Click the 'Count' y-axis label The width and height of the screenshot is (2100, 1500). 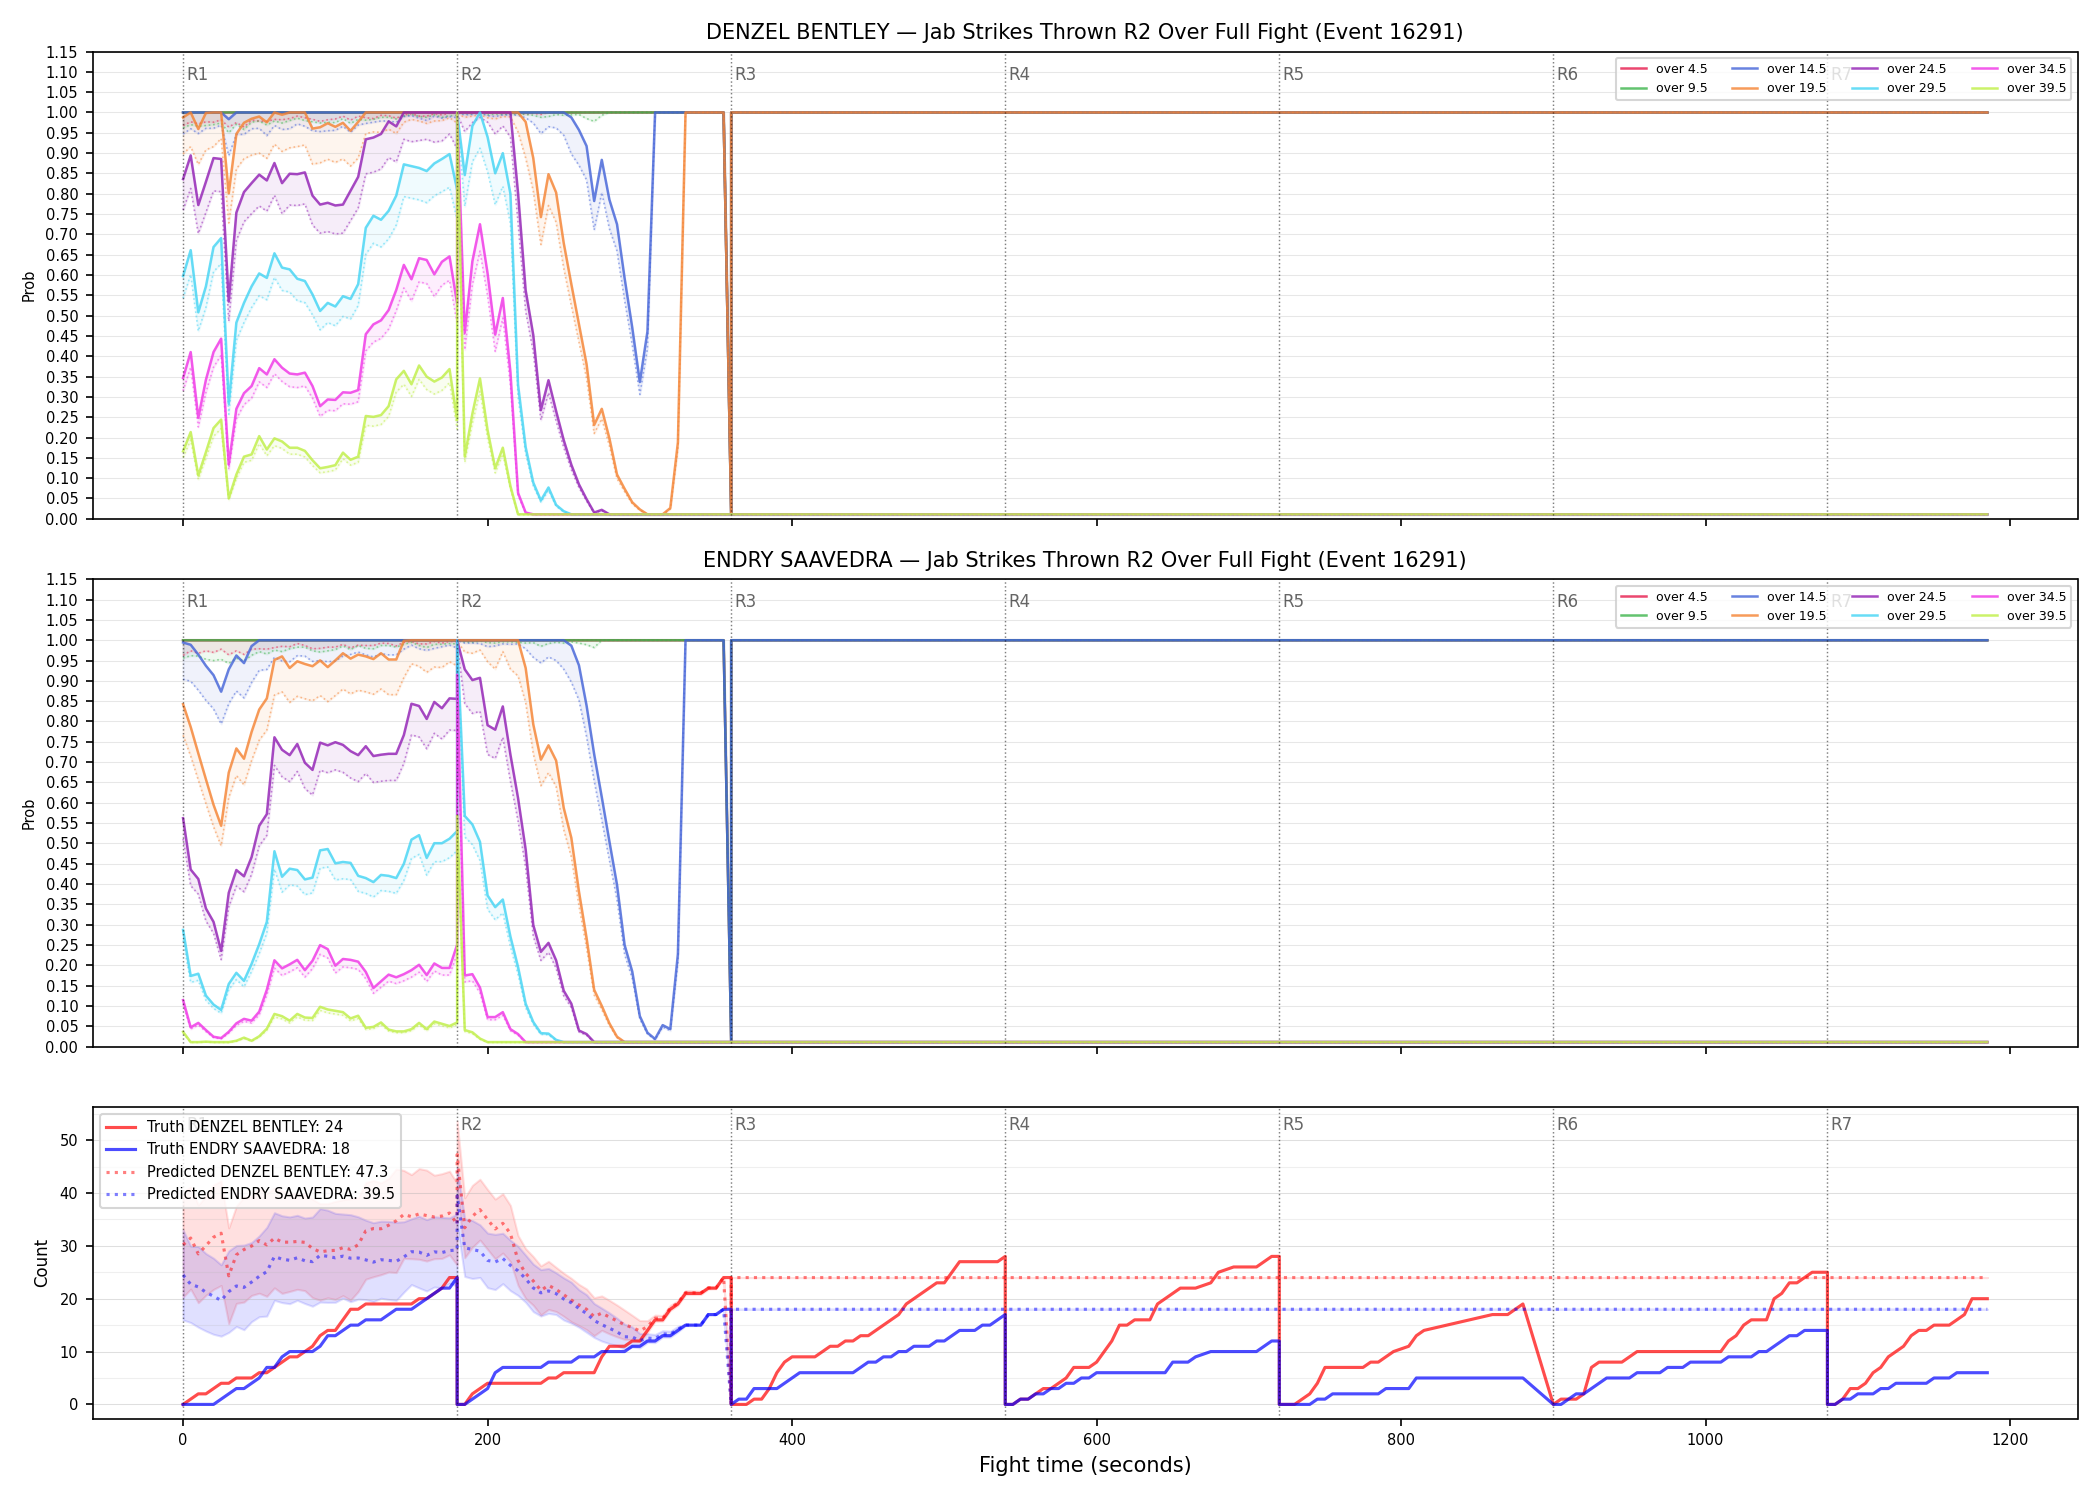coord(41,1263)
